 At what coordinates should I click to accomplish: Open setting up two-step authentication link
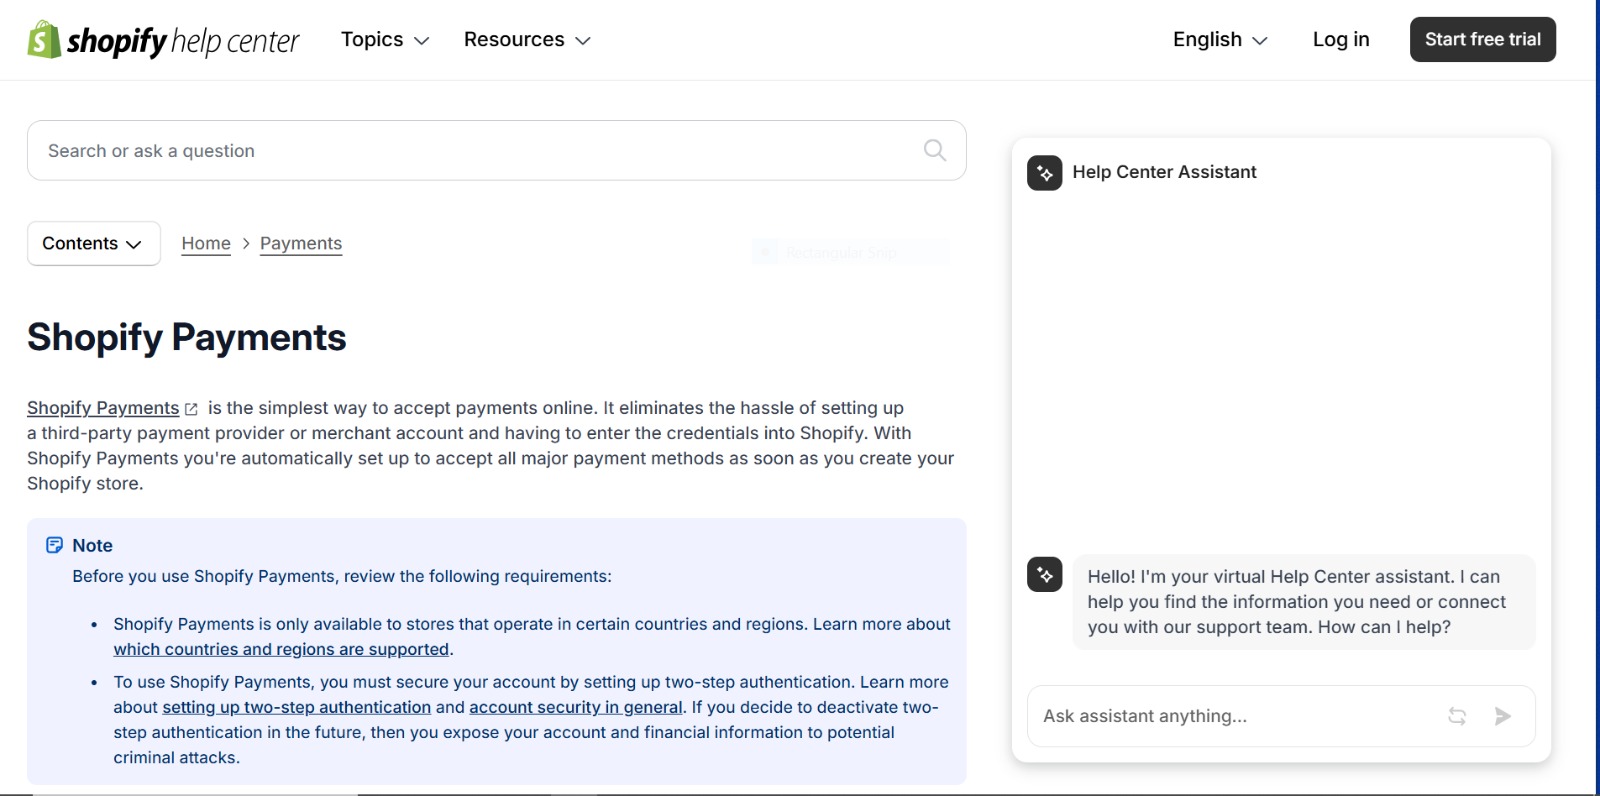[297, 707]
